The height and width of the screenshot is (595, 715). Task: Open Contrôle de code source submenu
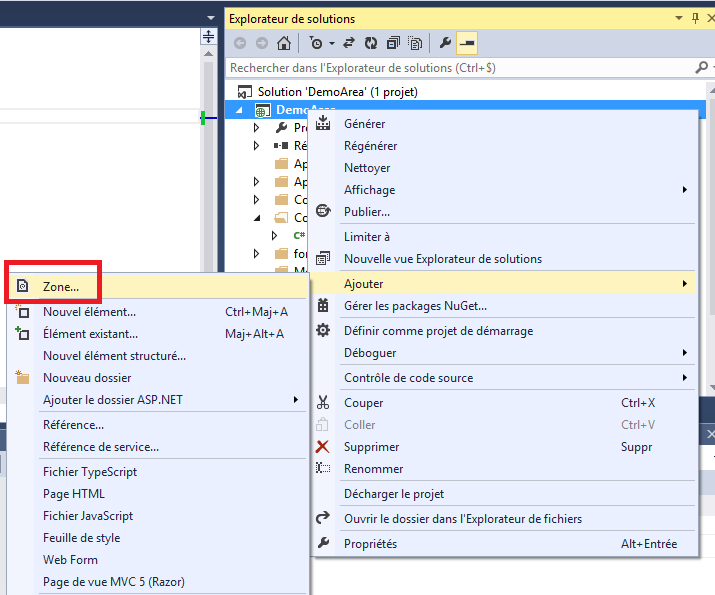pos(504,378)
